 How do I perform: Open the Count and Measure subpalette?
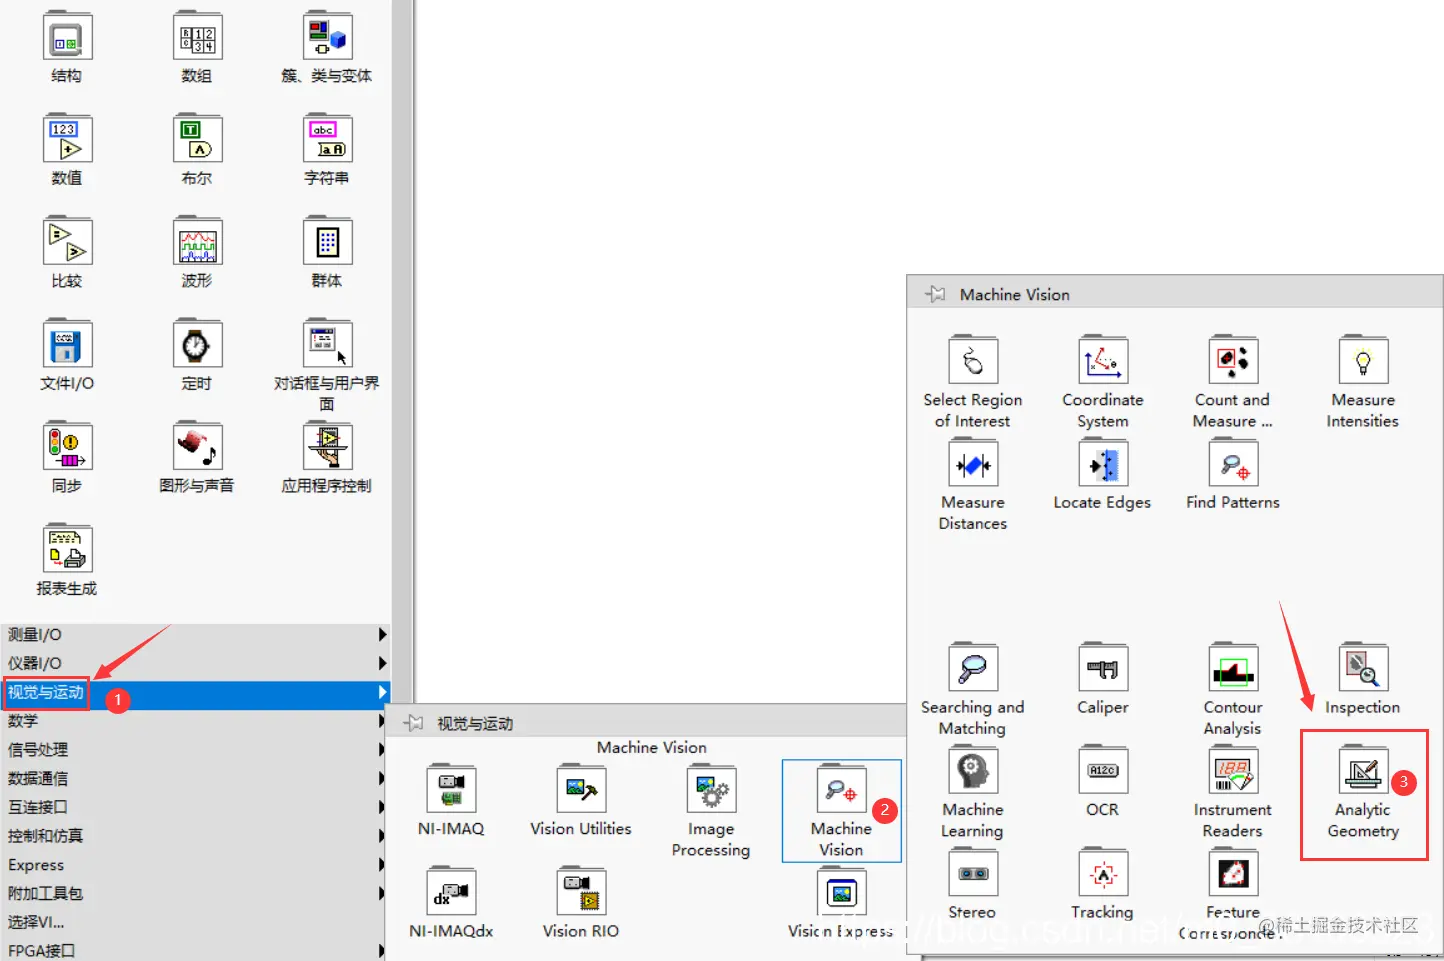1233,361
